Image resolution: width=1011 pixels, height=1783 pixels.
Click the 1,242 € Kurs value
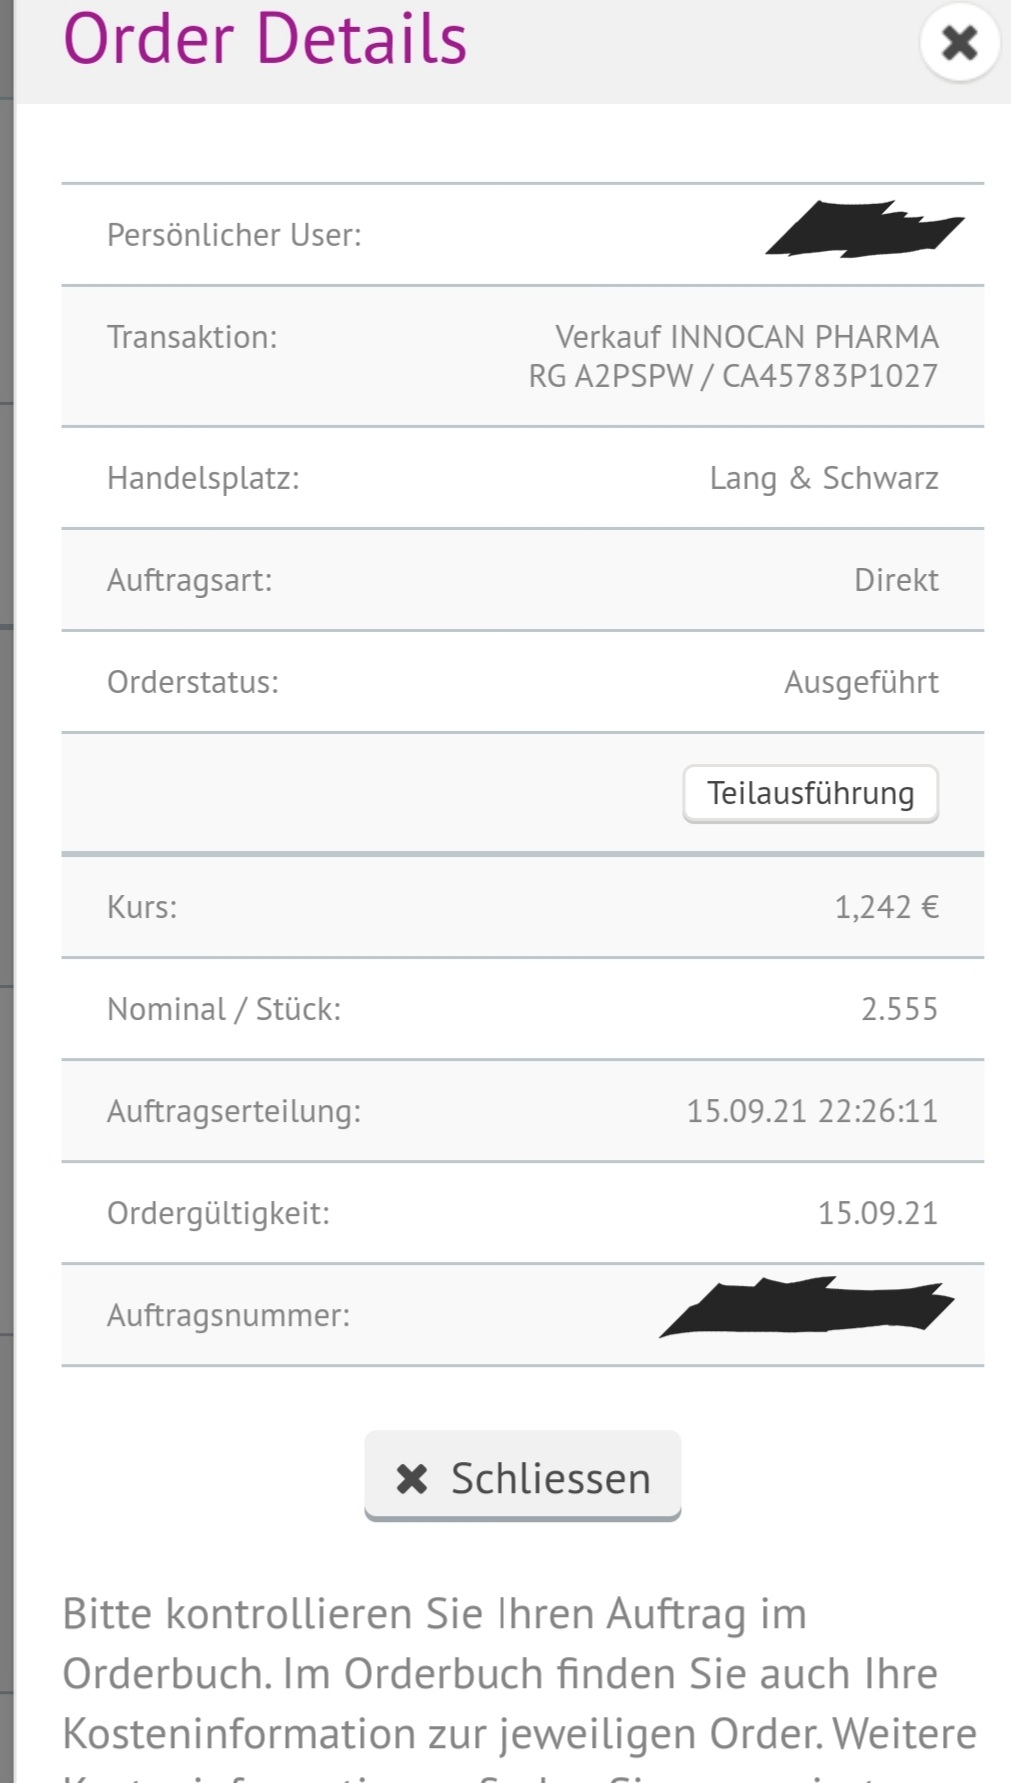pyautogui.click(x=886, y=908)
